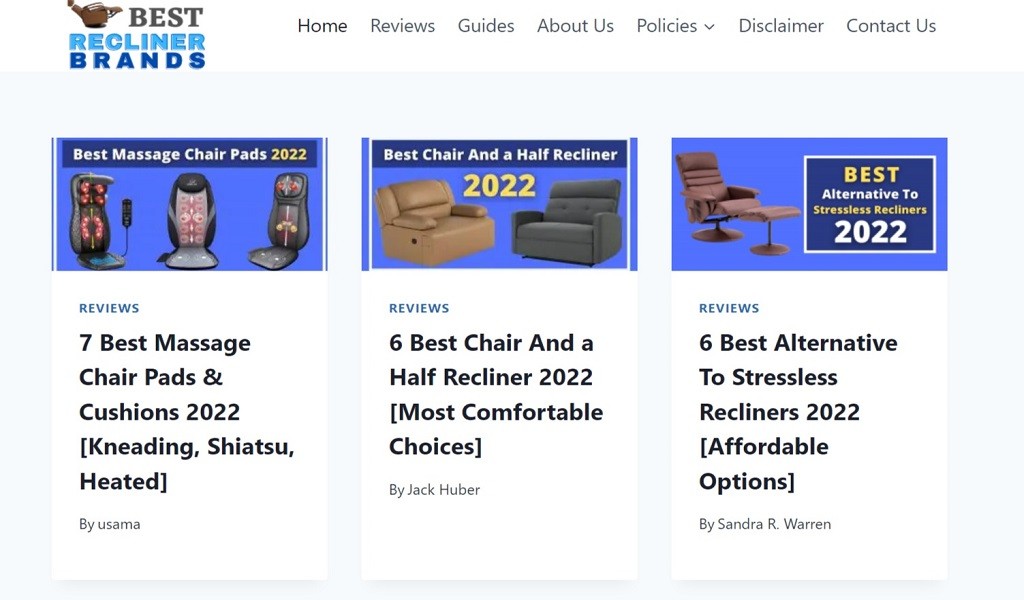
Task: Click Reviews category above the Stressless Recliners article
Action: [x=729, y=308]
